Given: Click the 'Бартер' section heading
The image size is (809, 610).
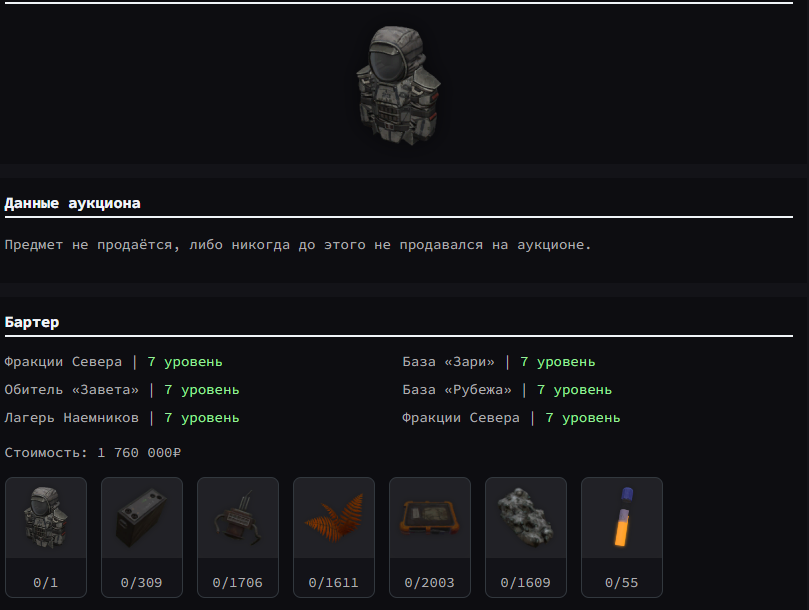Looking at the screenshot, I should pyautogui.click(x=32, y=323).
